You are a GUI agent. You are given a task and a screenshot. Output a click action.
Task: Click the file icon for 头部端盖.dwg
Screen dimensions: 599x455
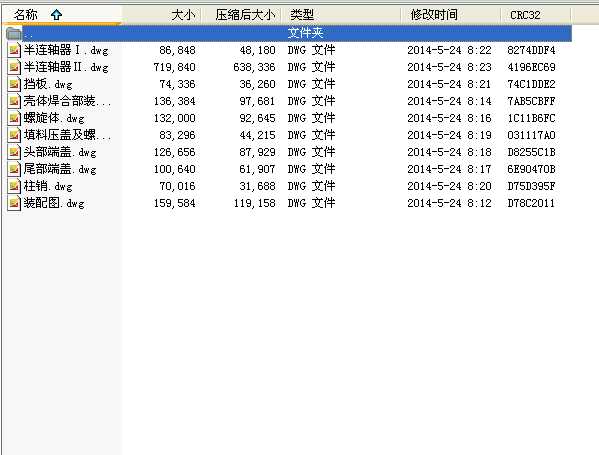(14, 152)
